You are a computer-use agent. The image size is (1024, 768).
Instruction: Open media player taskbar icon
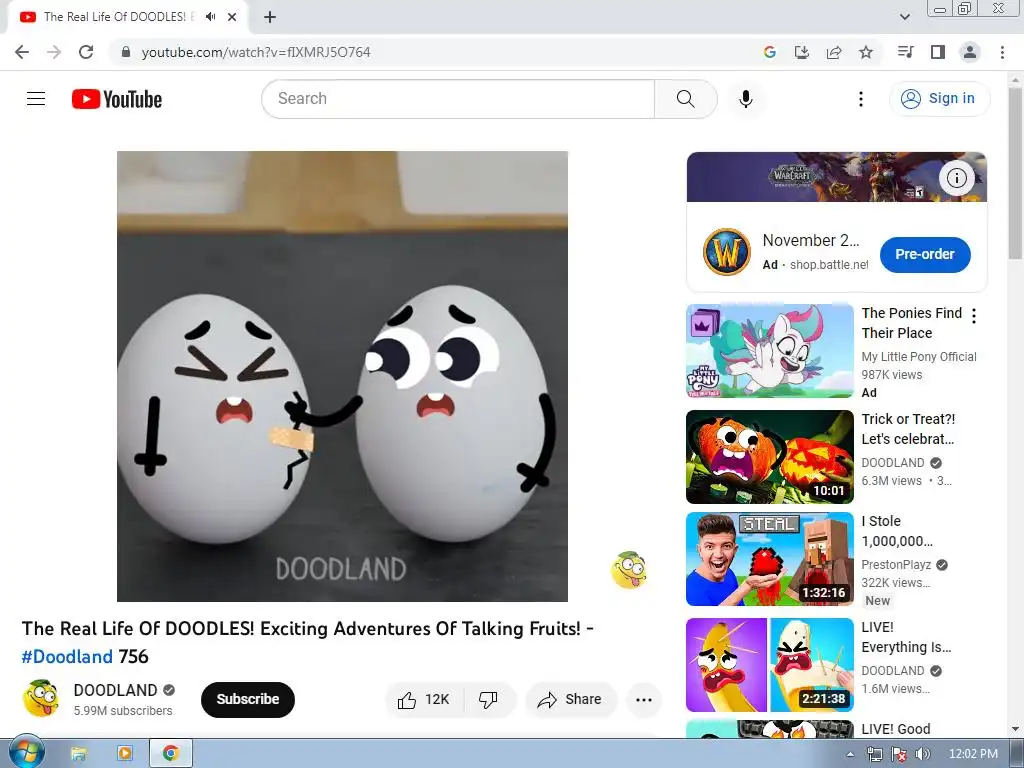click(125, 754)
